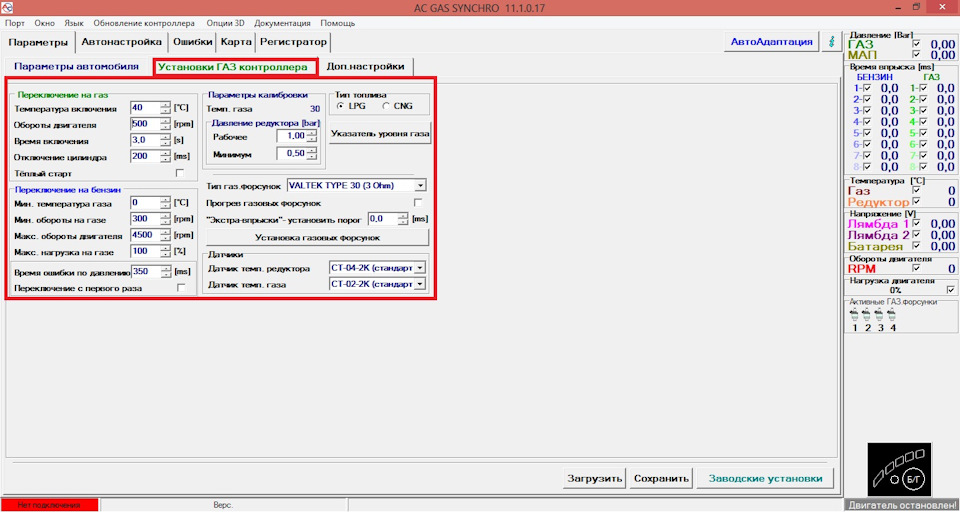
Task: Open the Окно menu
Action: pyautogui.click(x=45, y=23)
